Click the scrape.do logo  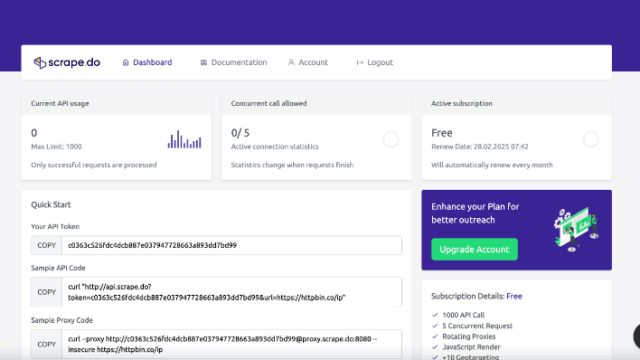click(67, 62)
